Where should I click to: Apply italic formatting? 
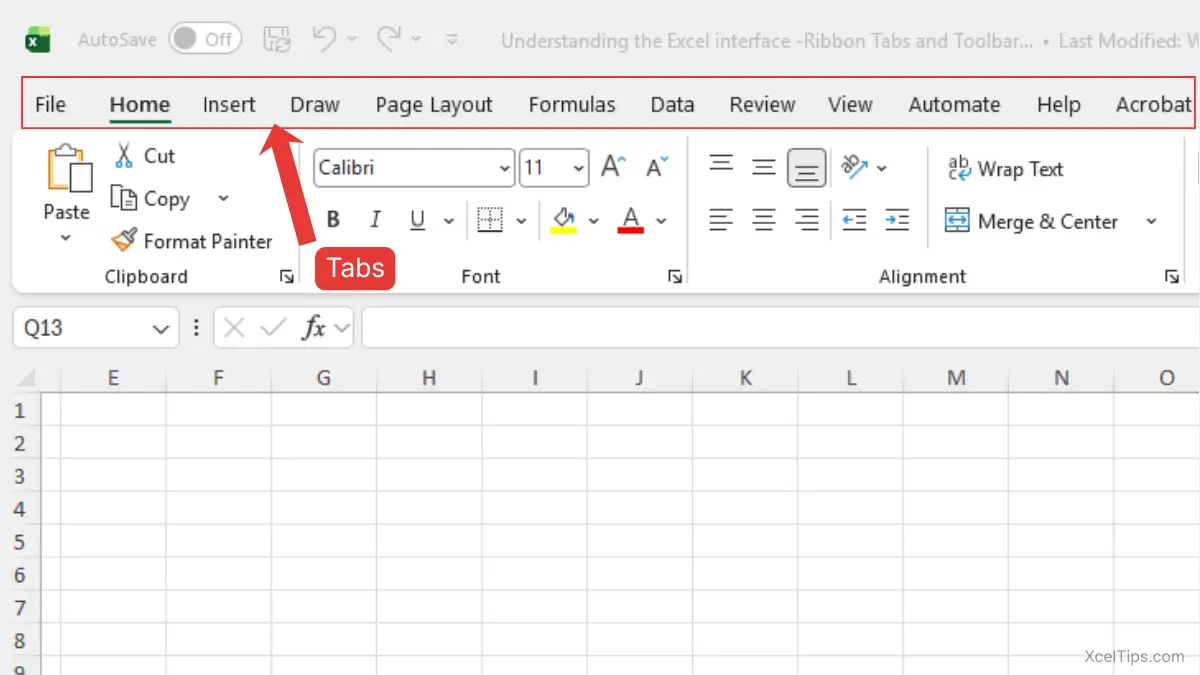(375, 219)
